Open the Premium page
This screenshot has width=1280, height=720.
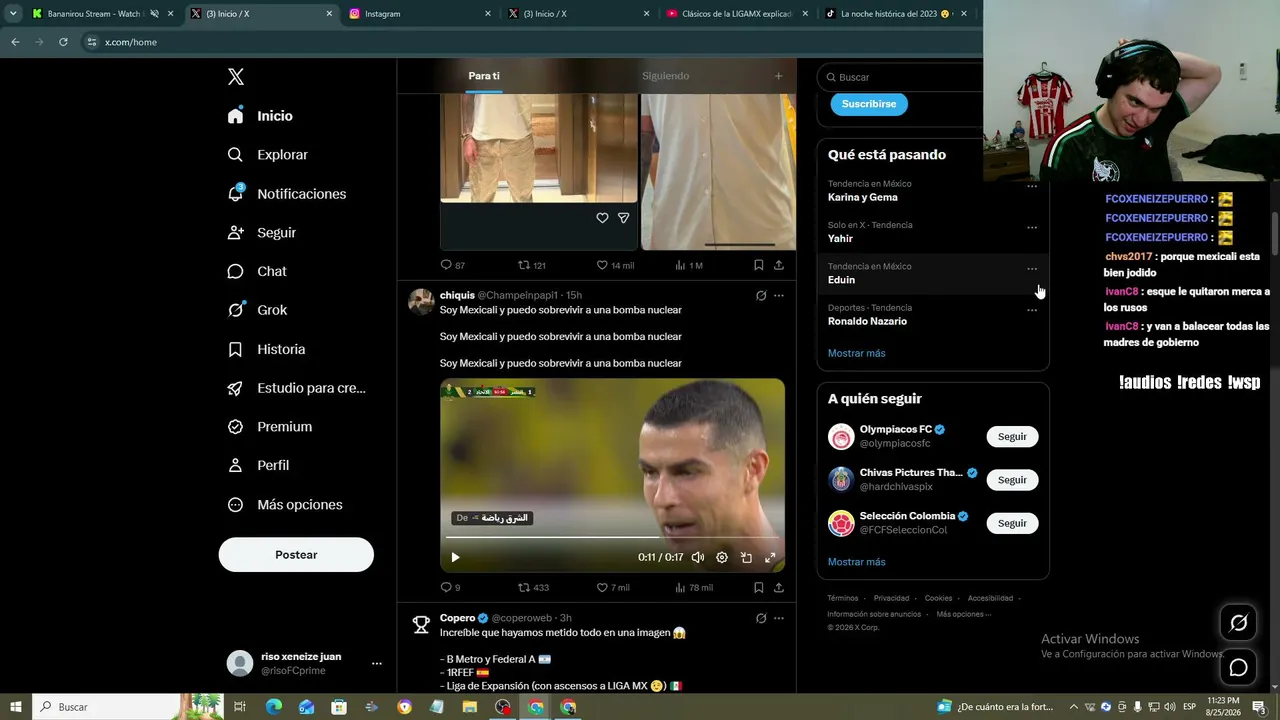[x=269, y=427]
